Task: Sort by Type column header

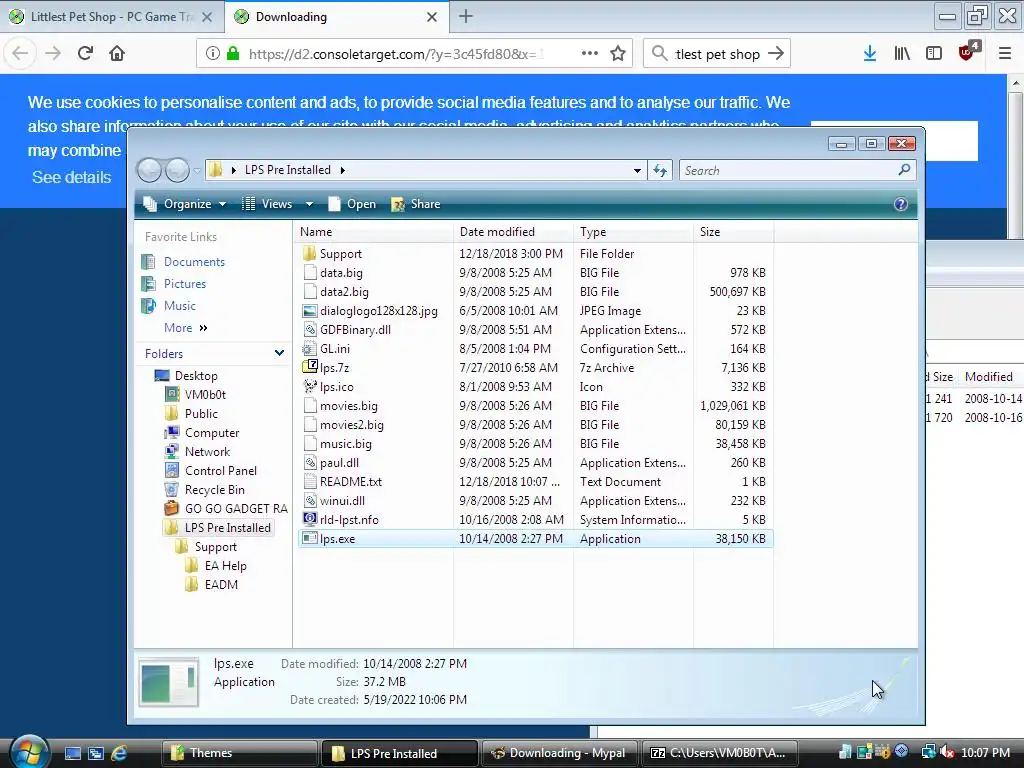Action: (633, 232)
